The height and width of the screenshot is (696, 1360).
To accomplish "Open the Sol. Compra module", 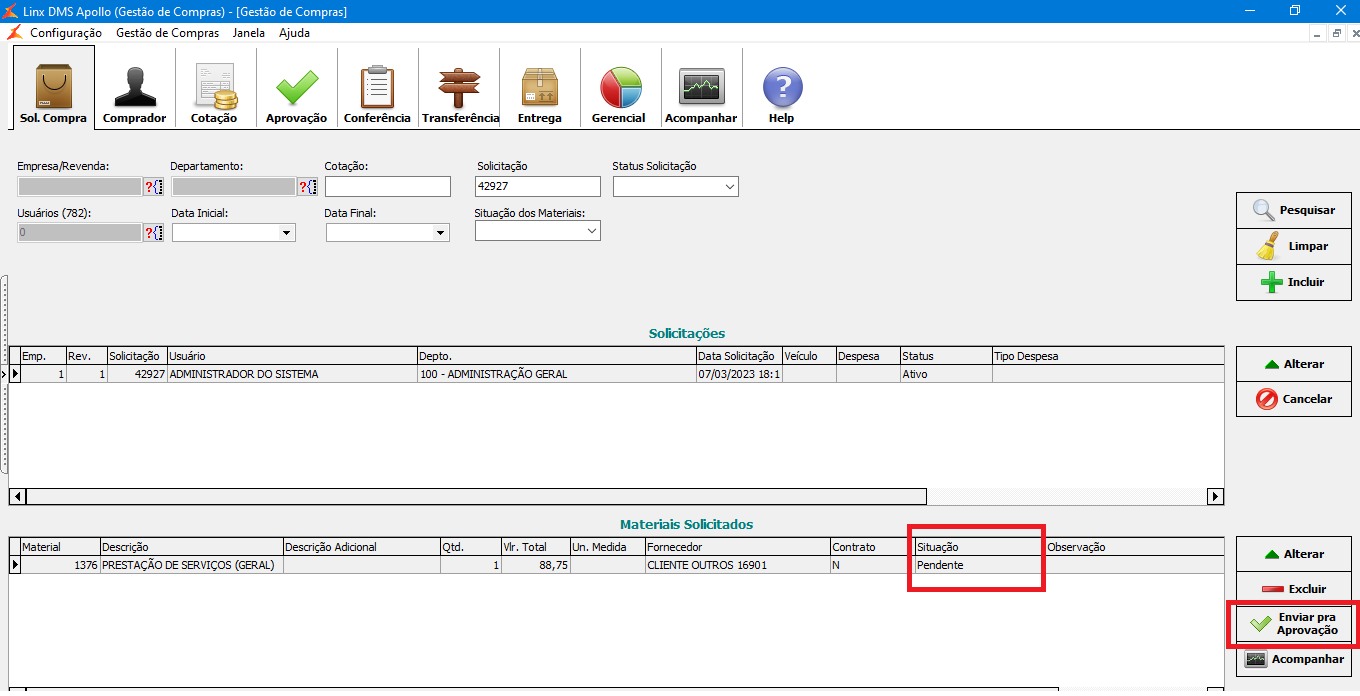I will [x=53, y=88].
